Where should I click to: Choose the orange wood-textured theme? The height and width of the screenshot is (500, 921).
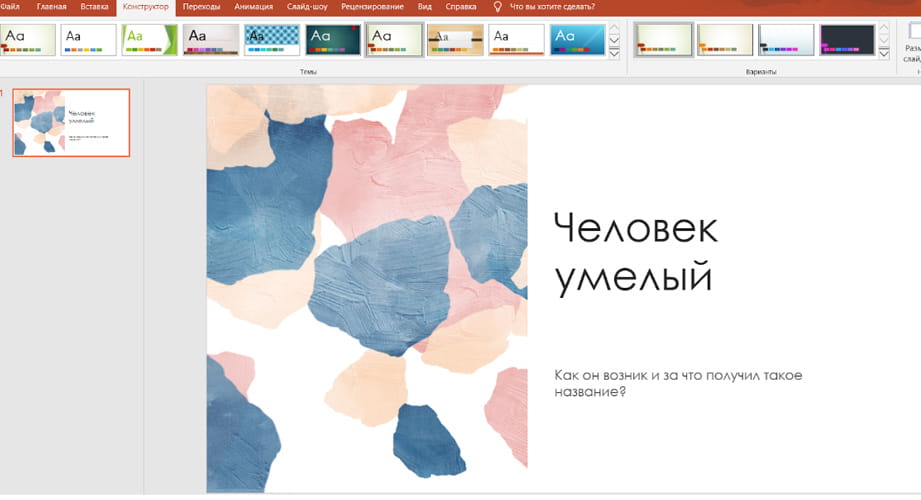455,40
